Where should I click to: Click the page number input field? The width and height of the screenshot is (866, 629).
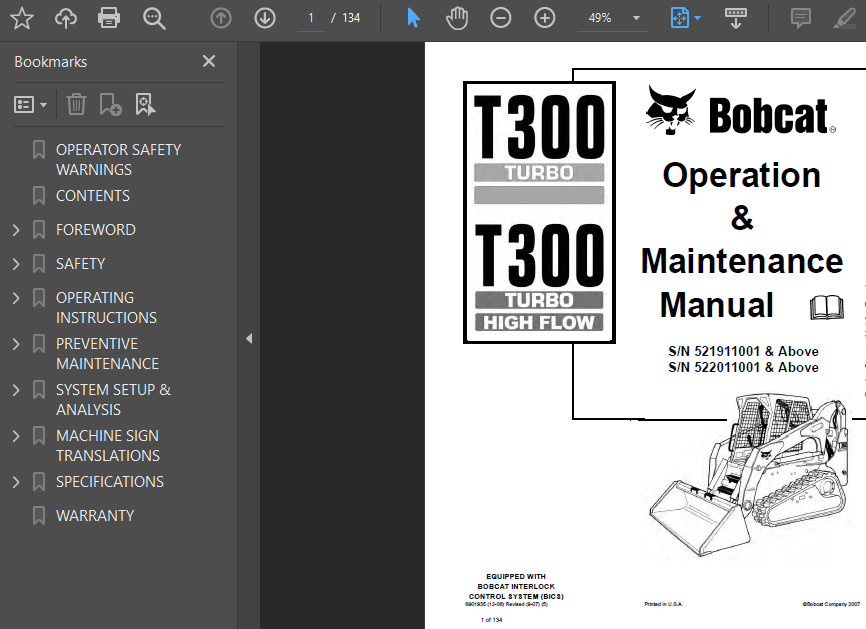tap(311, 18)
